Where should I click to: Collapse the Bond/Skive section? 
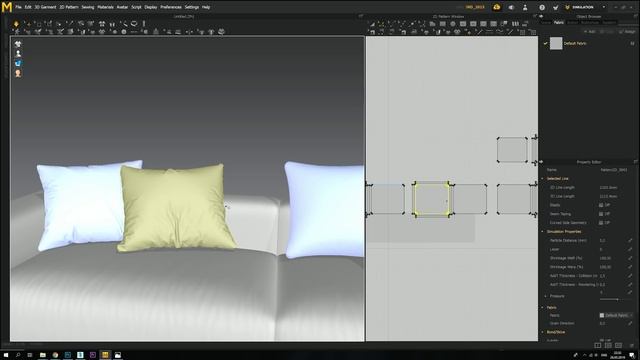pyautogui.click(x=543, y=332)
